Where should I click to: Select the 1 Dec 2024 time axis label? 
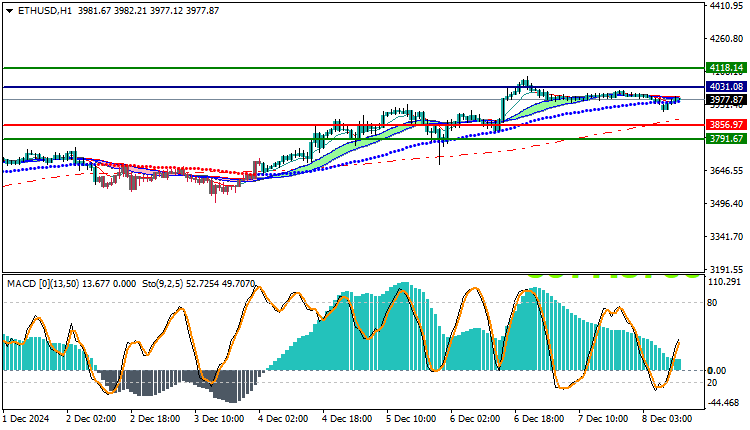point(27,419)
